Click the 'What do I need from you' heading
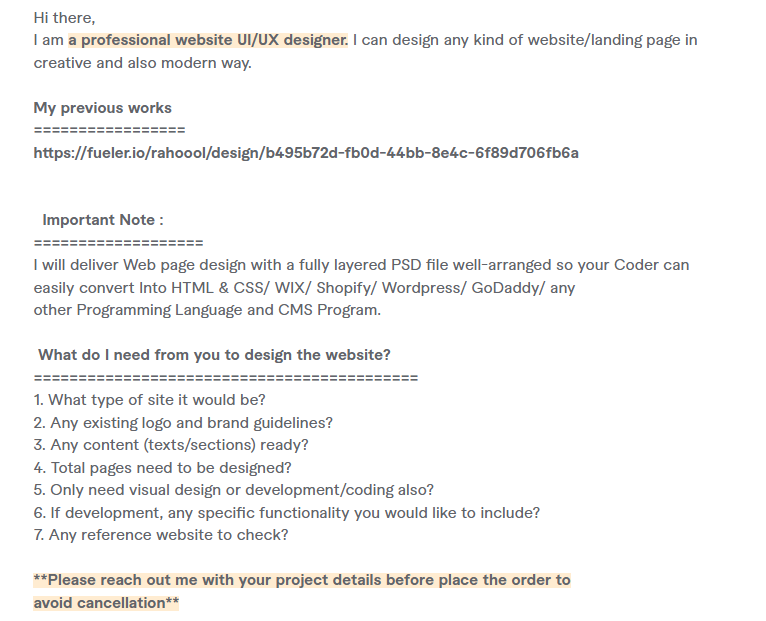Image resolution: width=766 pixels, height=621 pixels. 214,355
